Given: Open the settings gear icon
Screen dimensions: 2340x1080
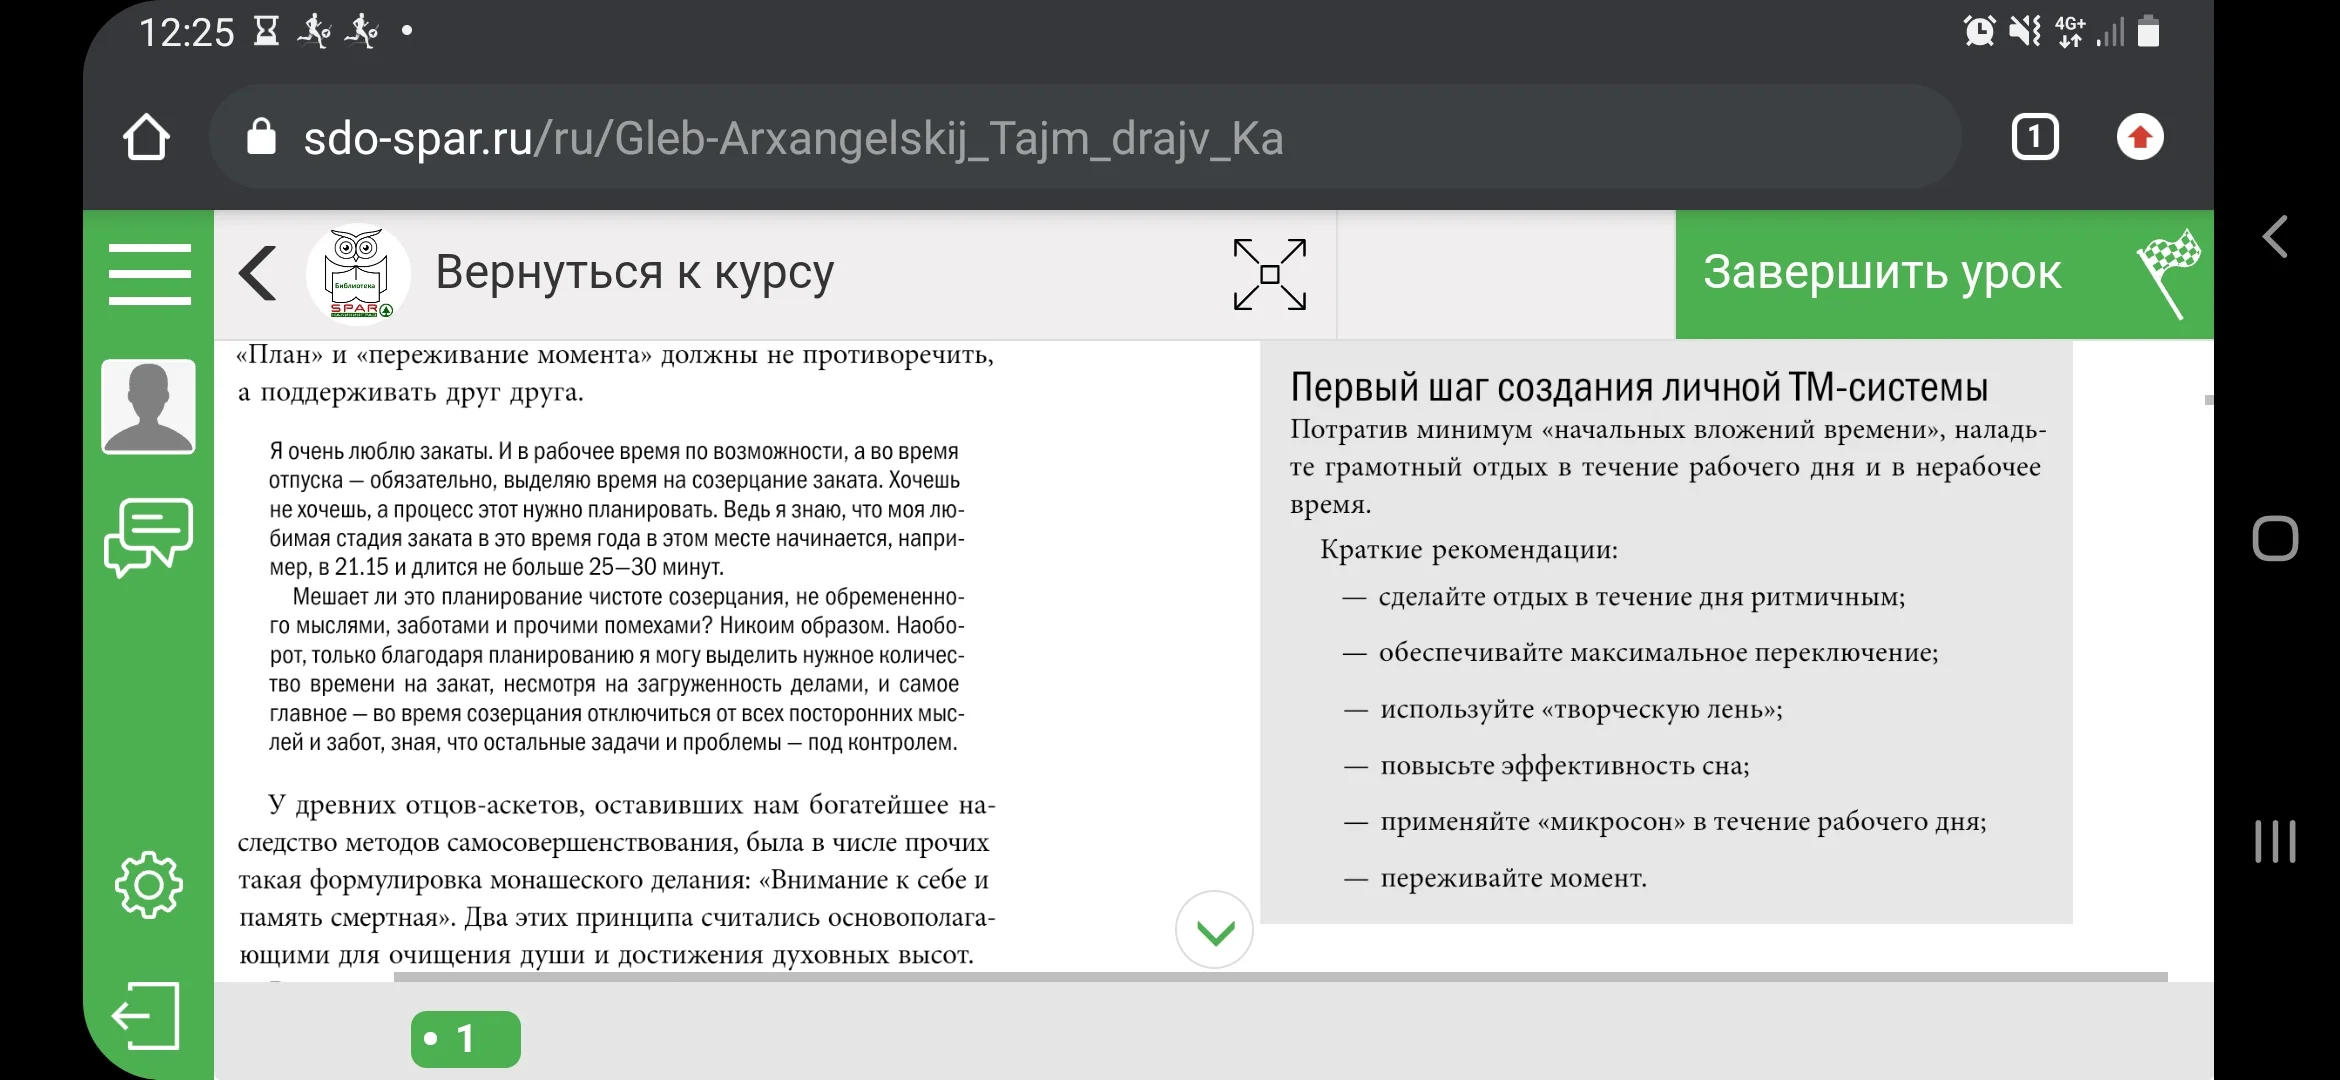Looking at the screenshot, I should (x=148, y=884).
